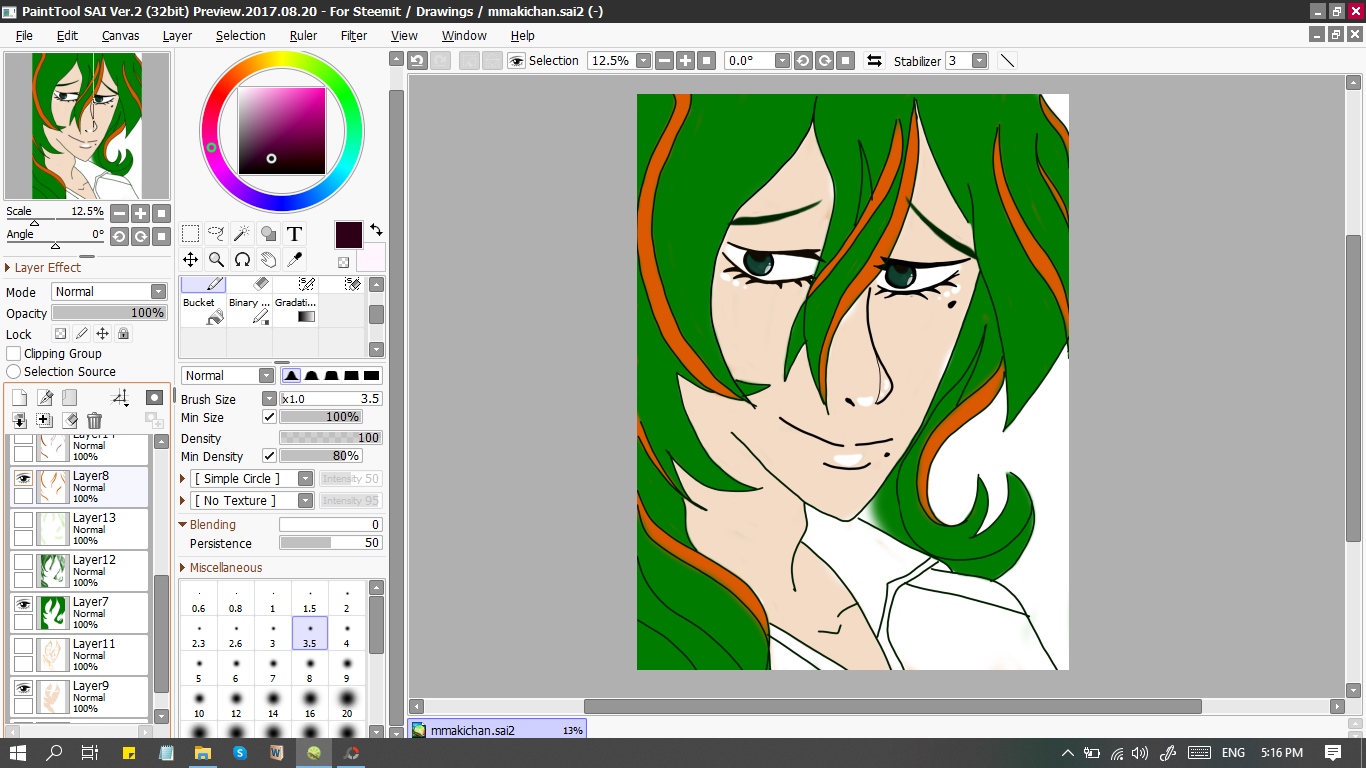Click the dark foreground color swatch
The height and width of the screenshot is (768, 1366).
point(348,236)
